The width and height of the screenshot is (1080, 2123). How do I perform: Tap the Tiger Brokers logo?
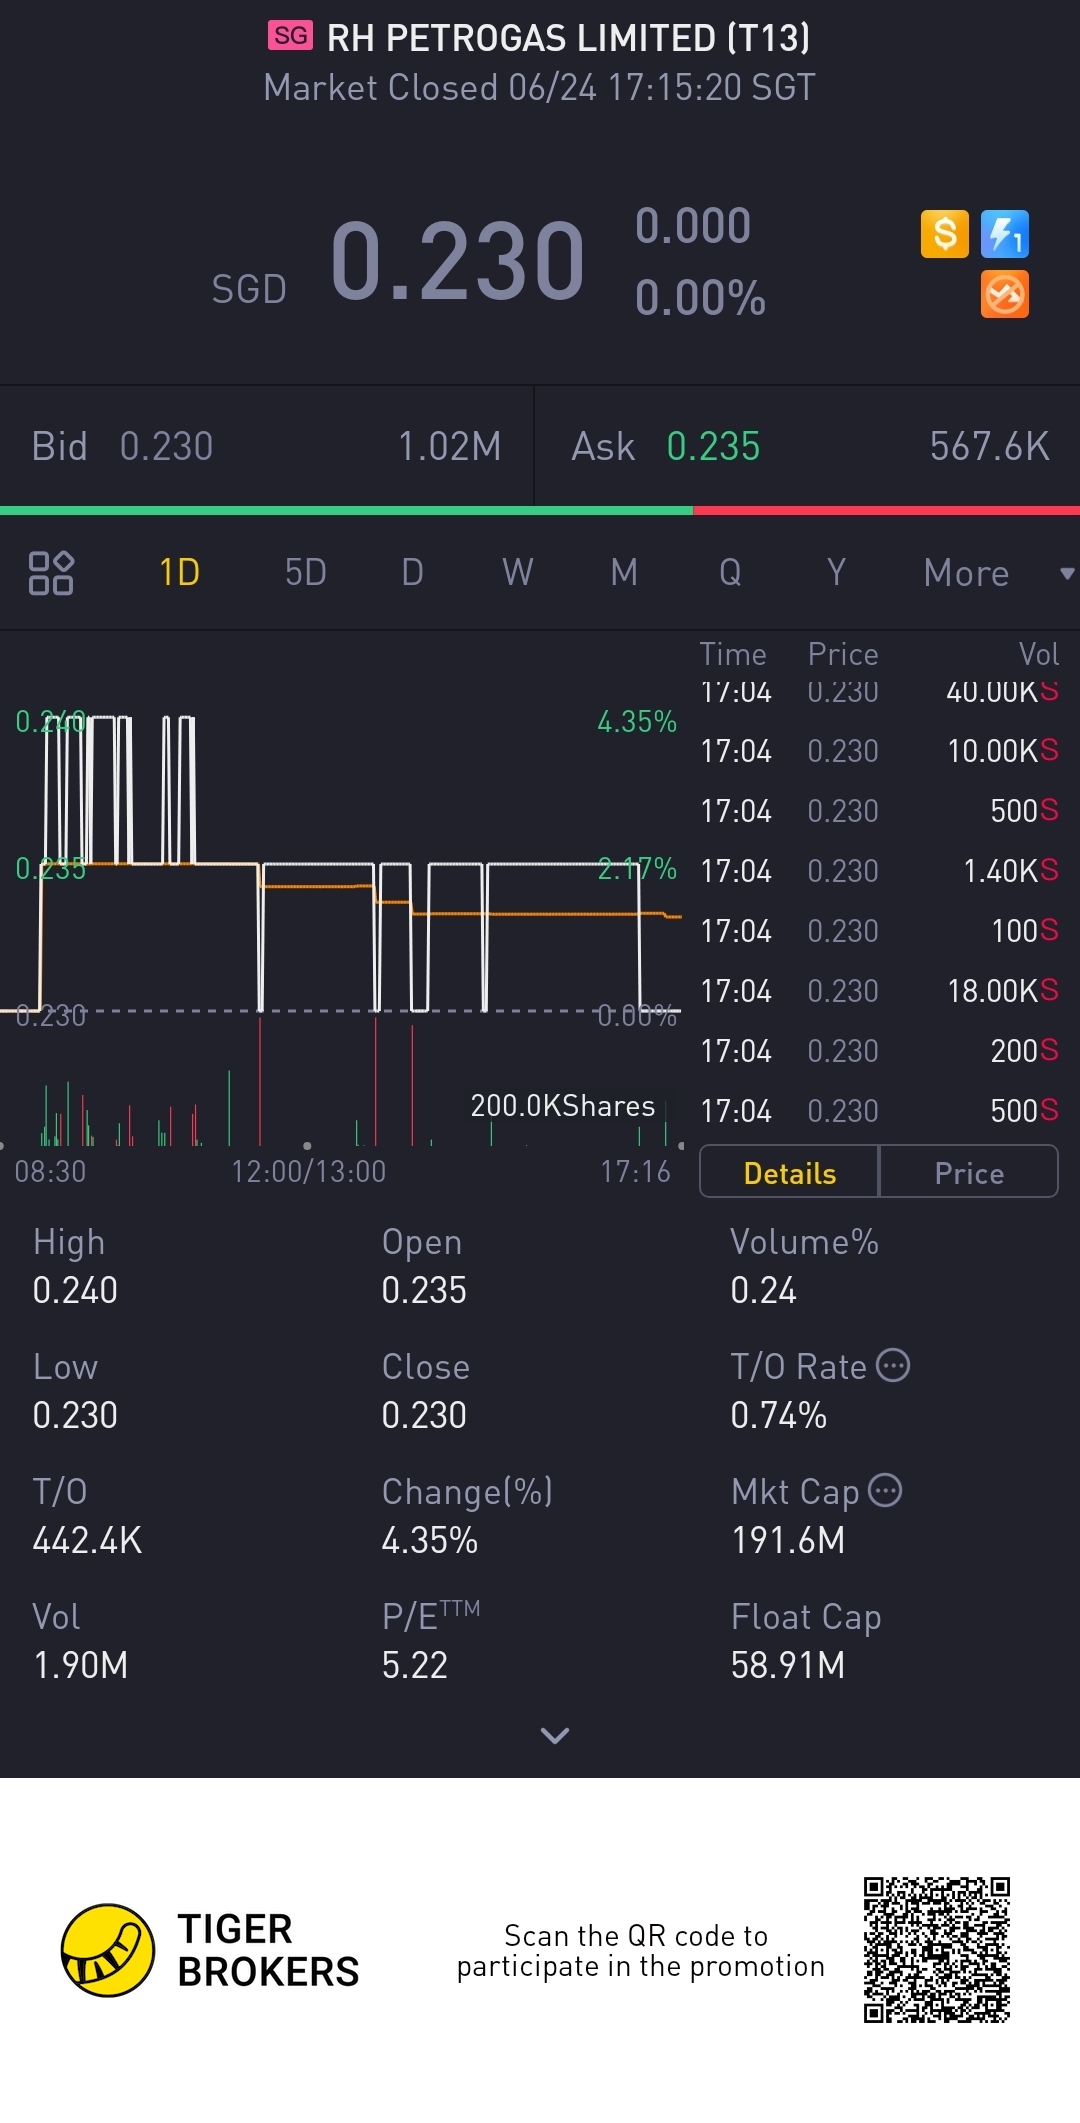tap(108, 1950)
